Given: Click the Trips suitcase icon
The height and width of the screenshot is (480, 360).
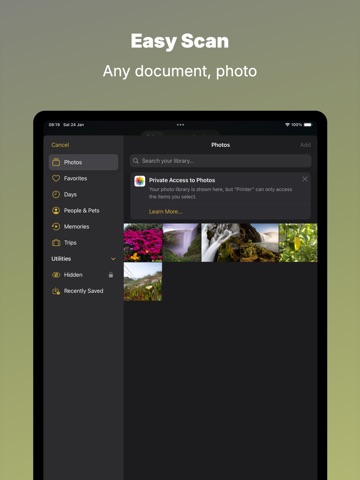Looking at the screenshot, I should click(56, 243).
